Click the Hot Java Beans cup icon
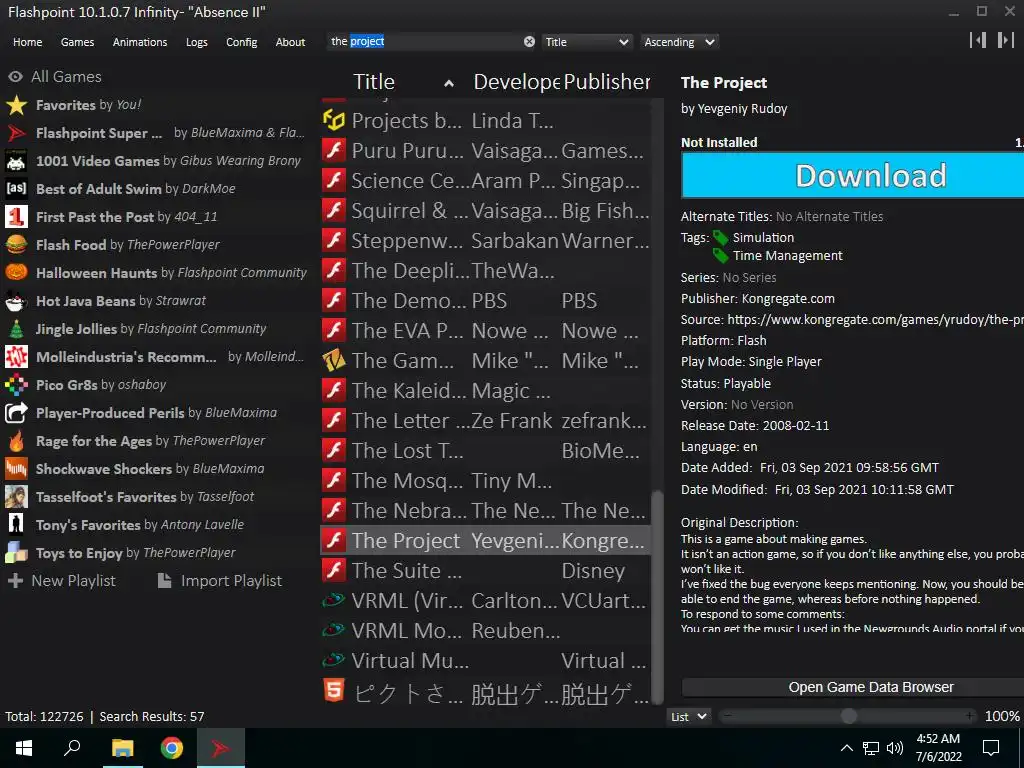The image size is (1024, 768). (16, 301)
